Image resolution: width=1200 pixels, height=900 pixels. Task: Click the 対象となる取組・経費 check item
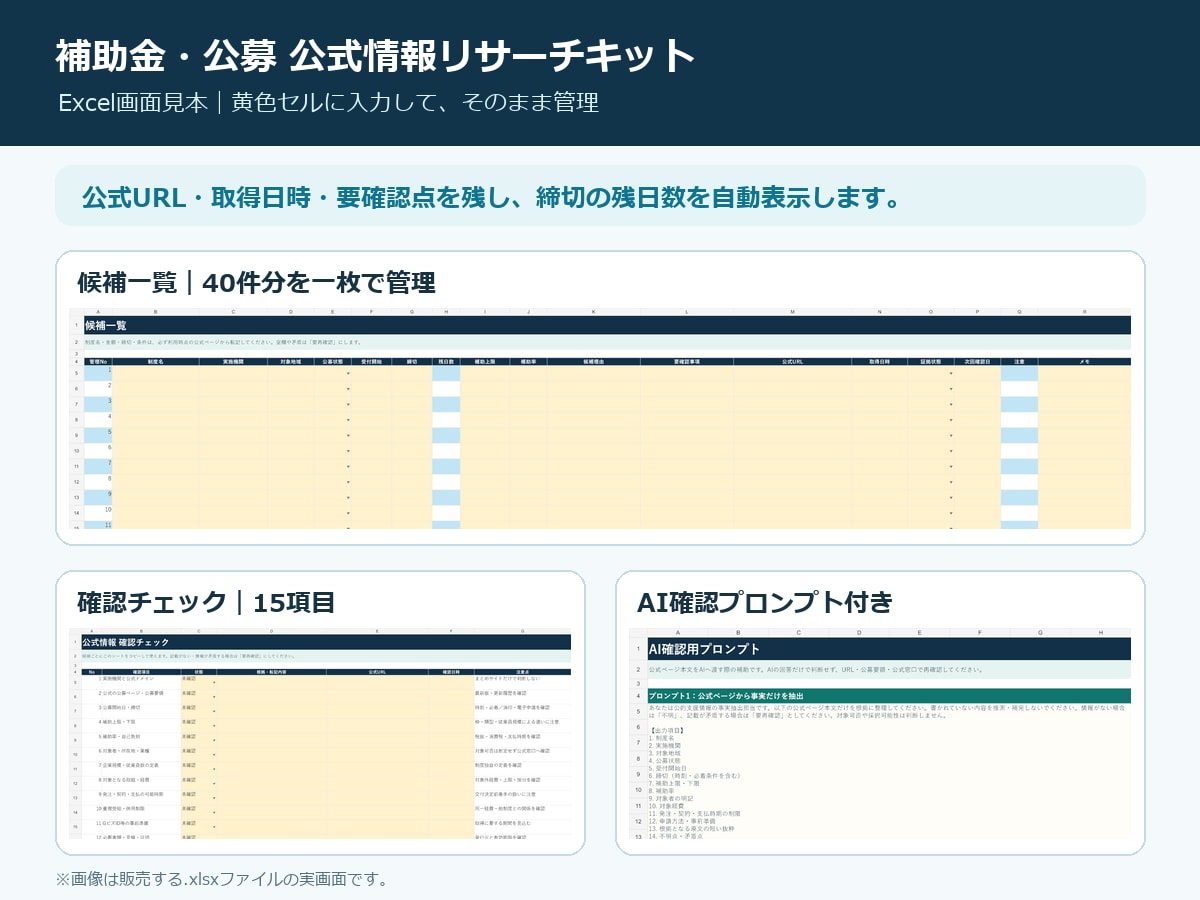coord(128,780)
